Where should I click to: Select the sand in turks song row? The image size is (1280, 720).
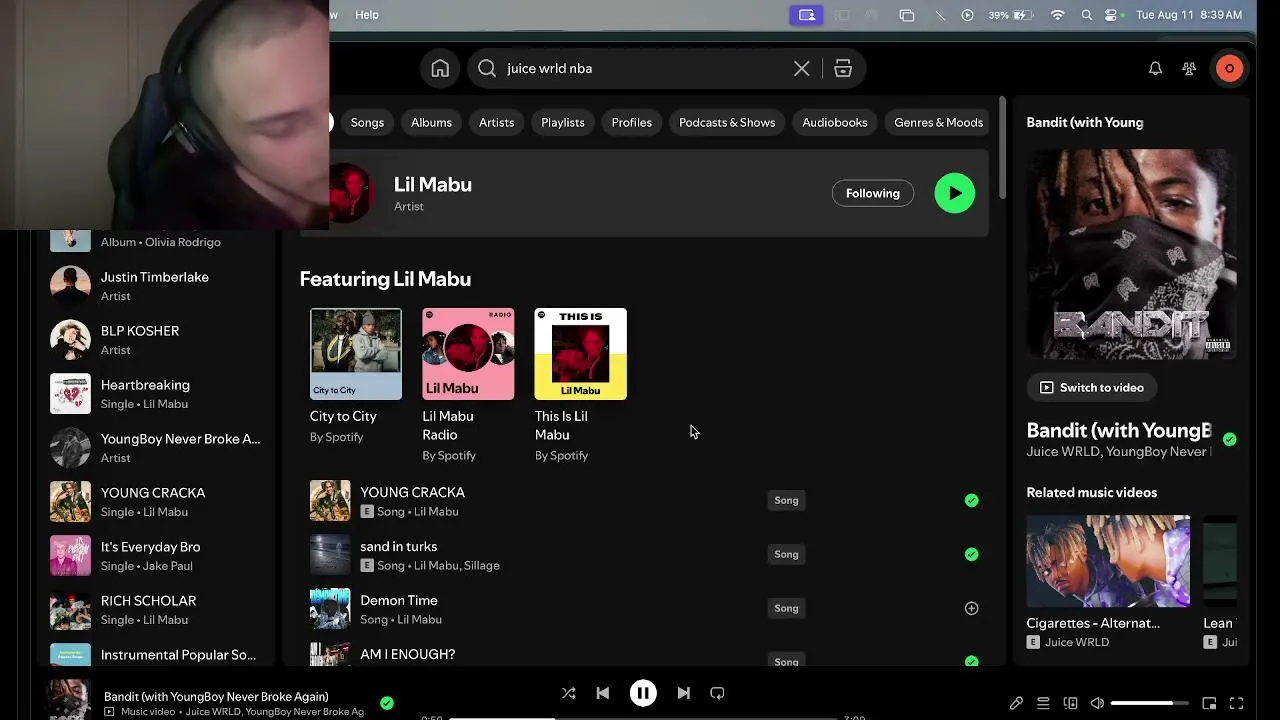coord(644,554)
